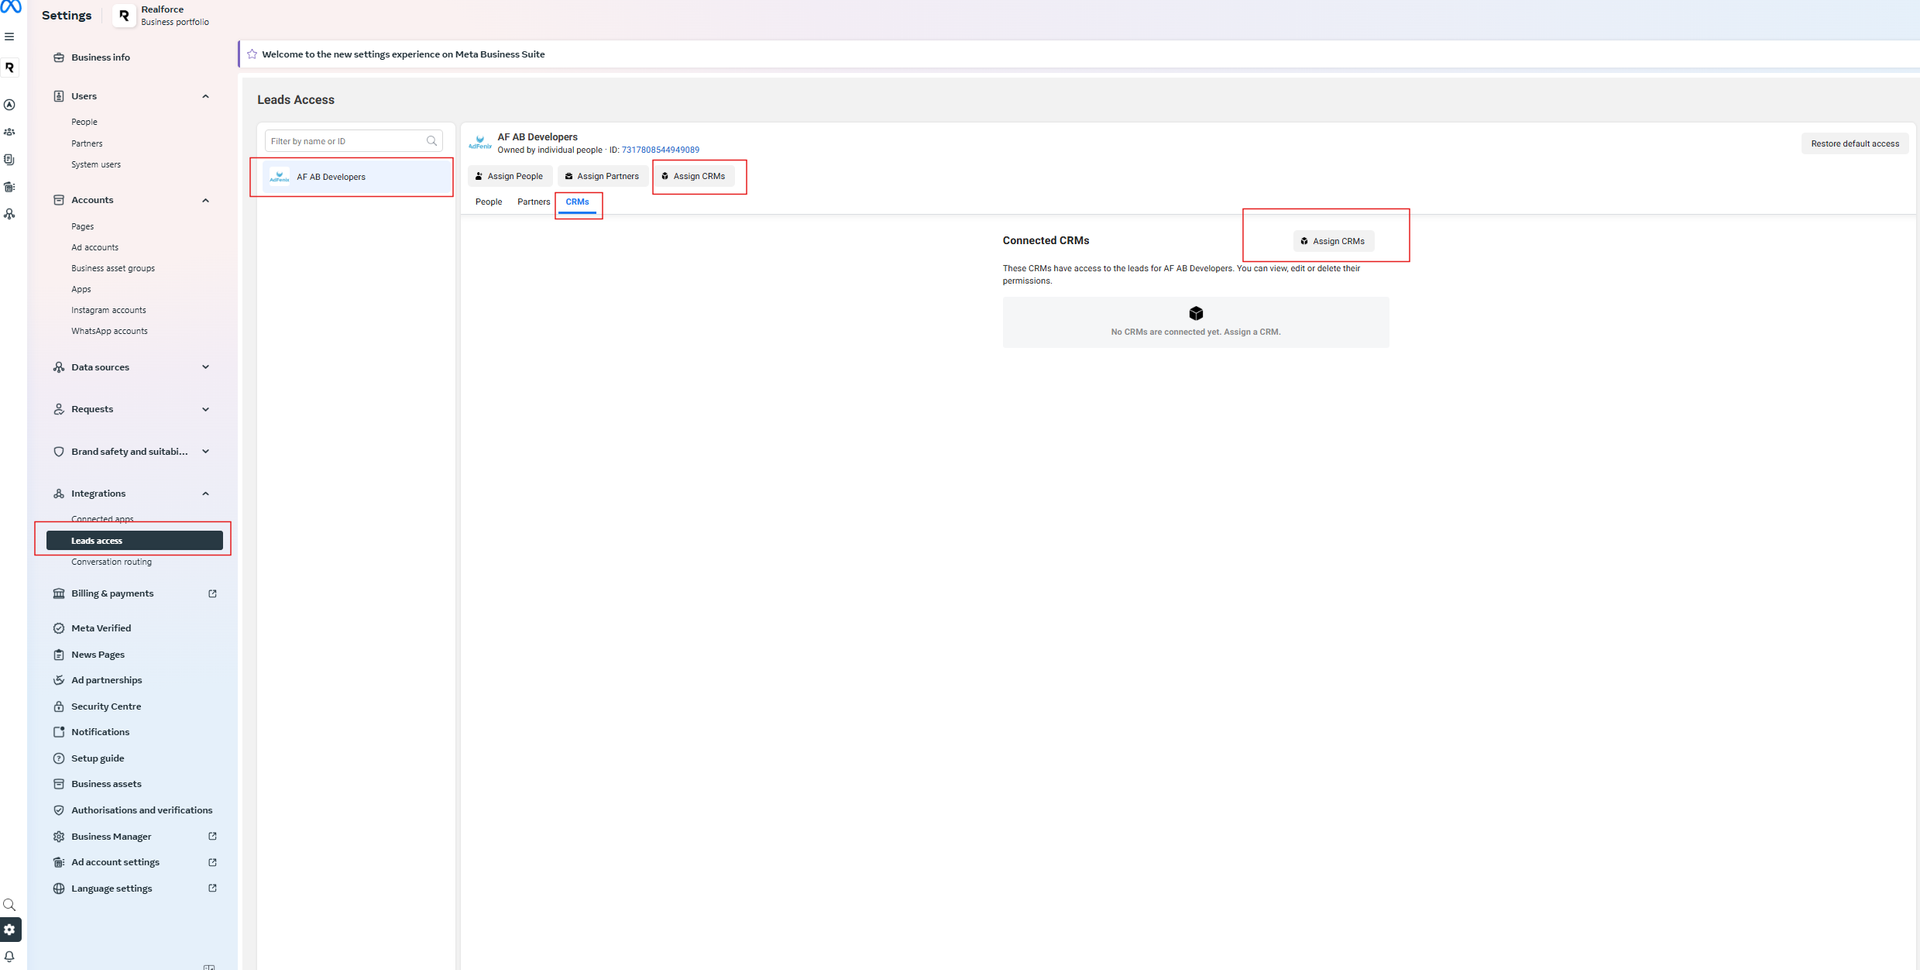Viewport: 1920px width, 970px height.
Task: Click the search icon in filter field
Action: (x=432, y=141)
